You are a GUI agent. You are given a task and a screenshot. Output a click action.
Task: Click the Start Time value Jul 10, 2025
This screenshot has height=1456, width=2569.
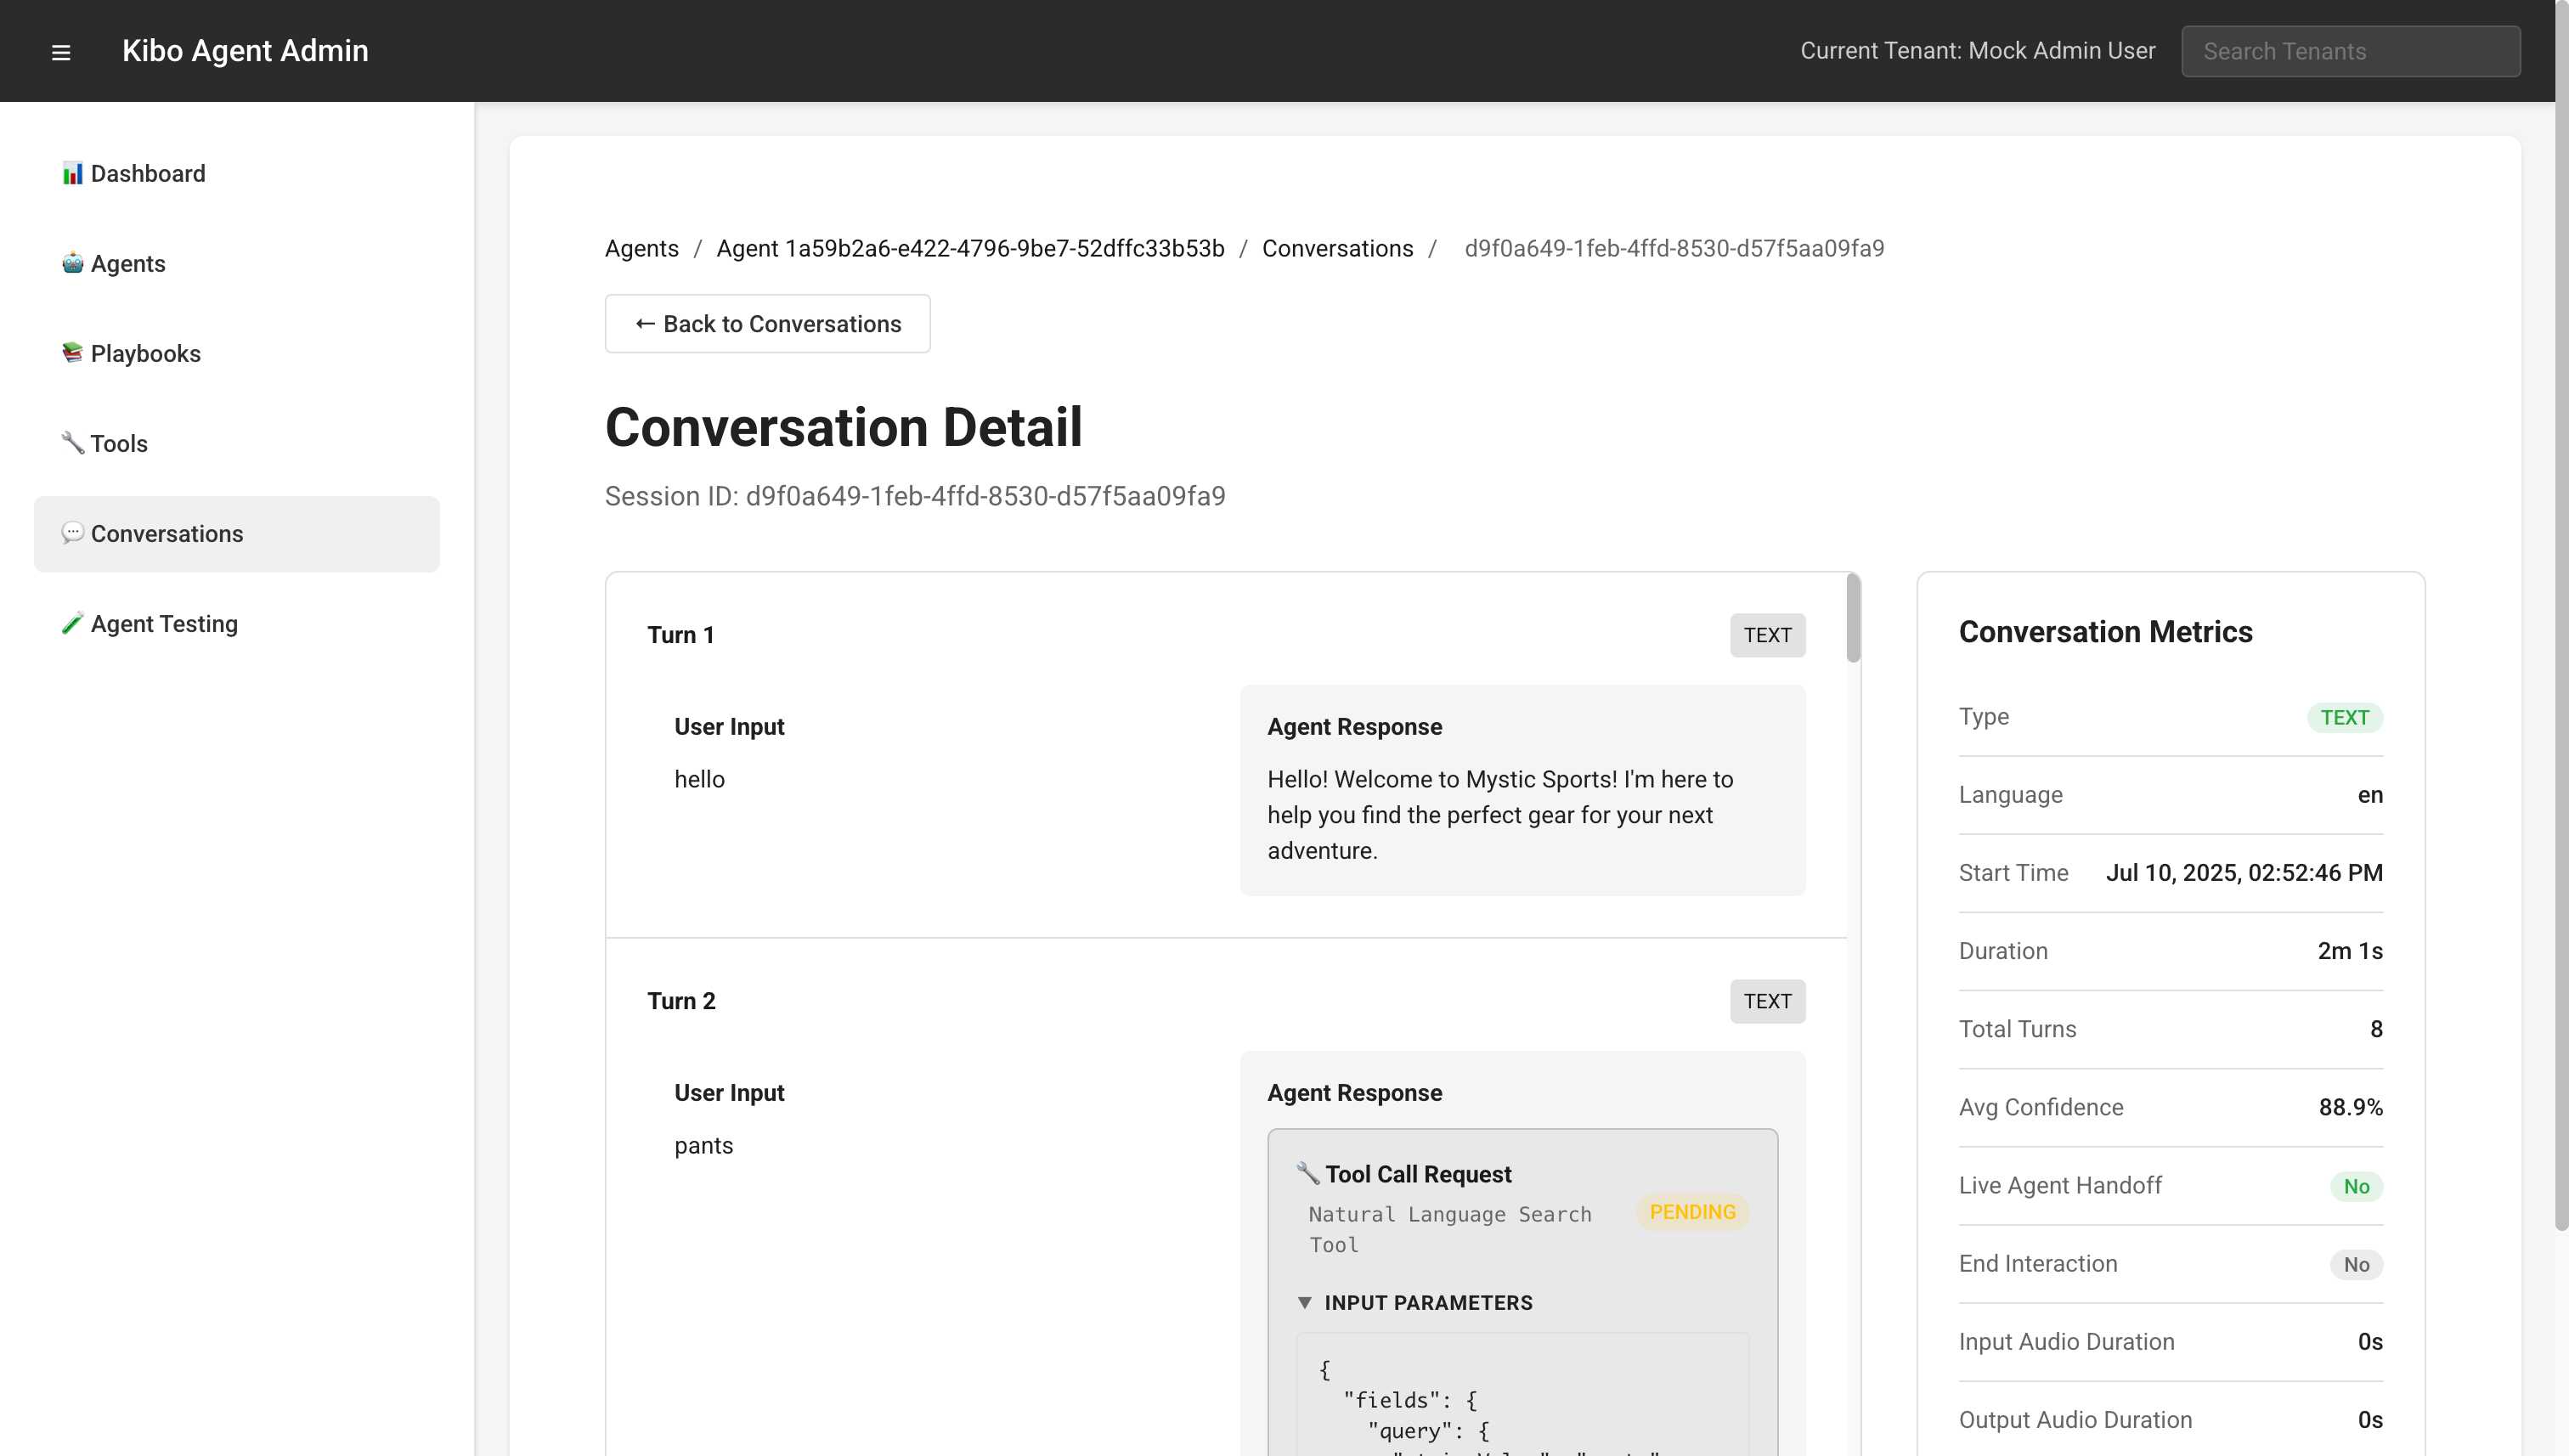point(2244,873)
